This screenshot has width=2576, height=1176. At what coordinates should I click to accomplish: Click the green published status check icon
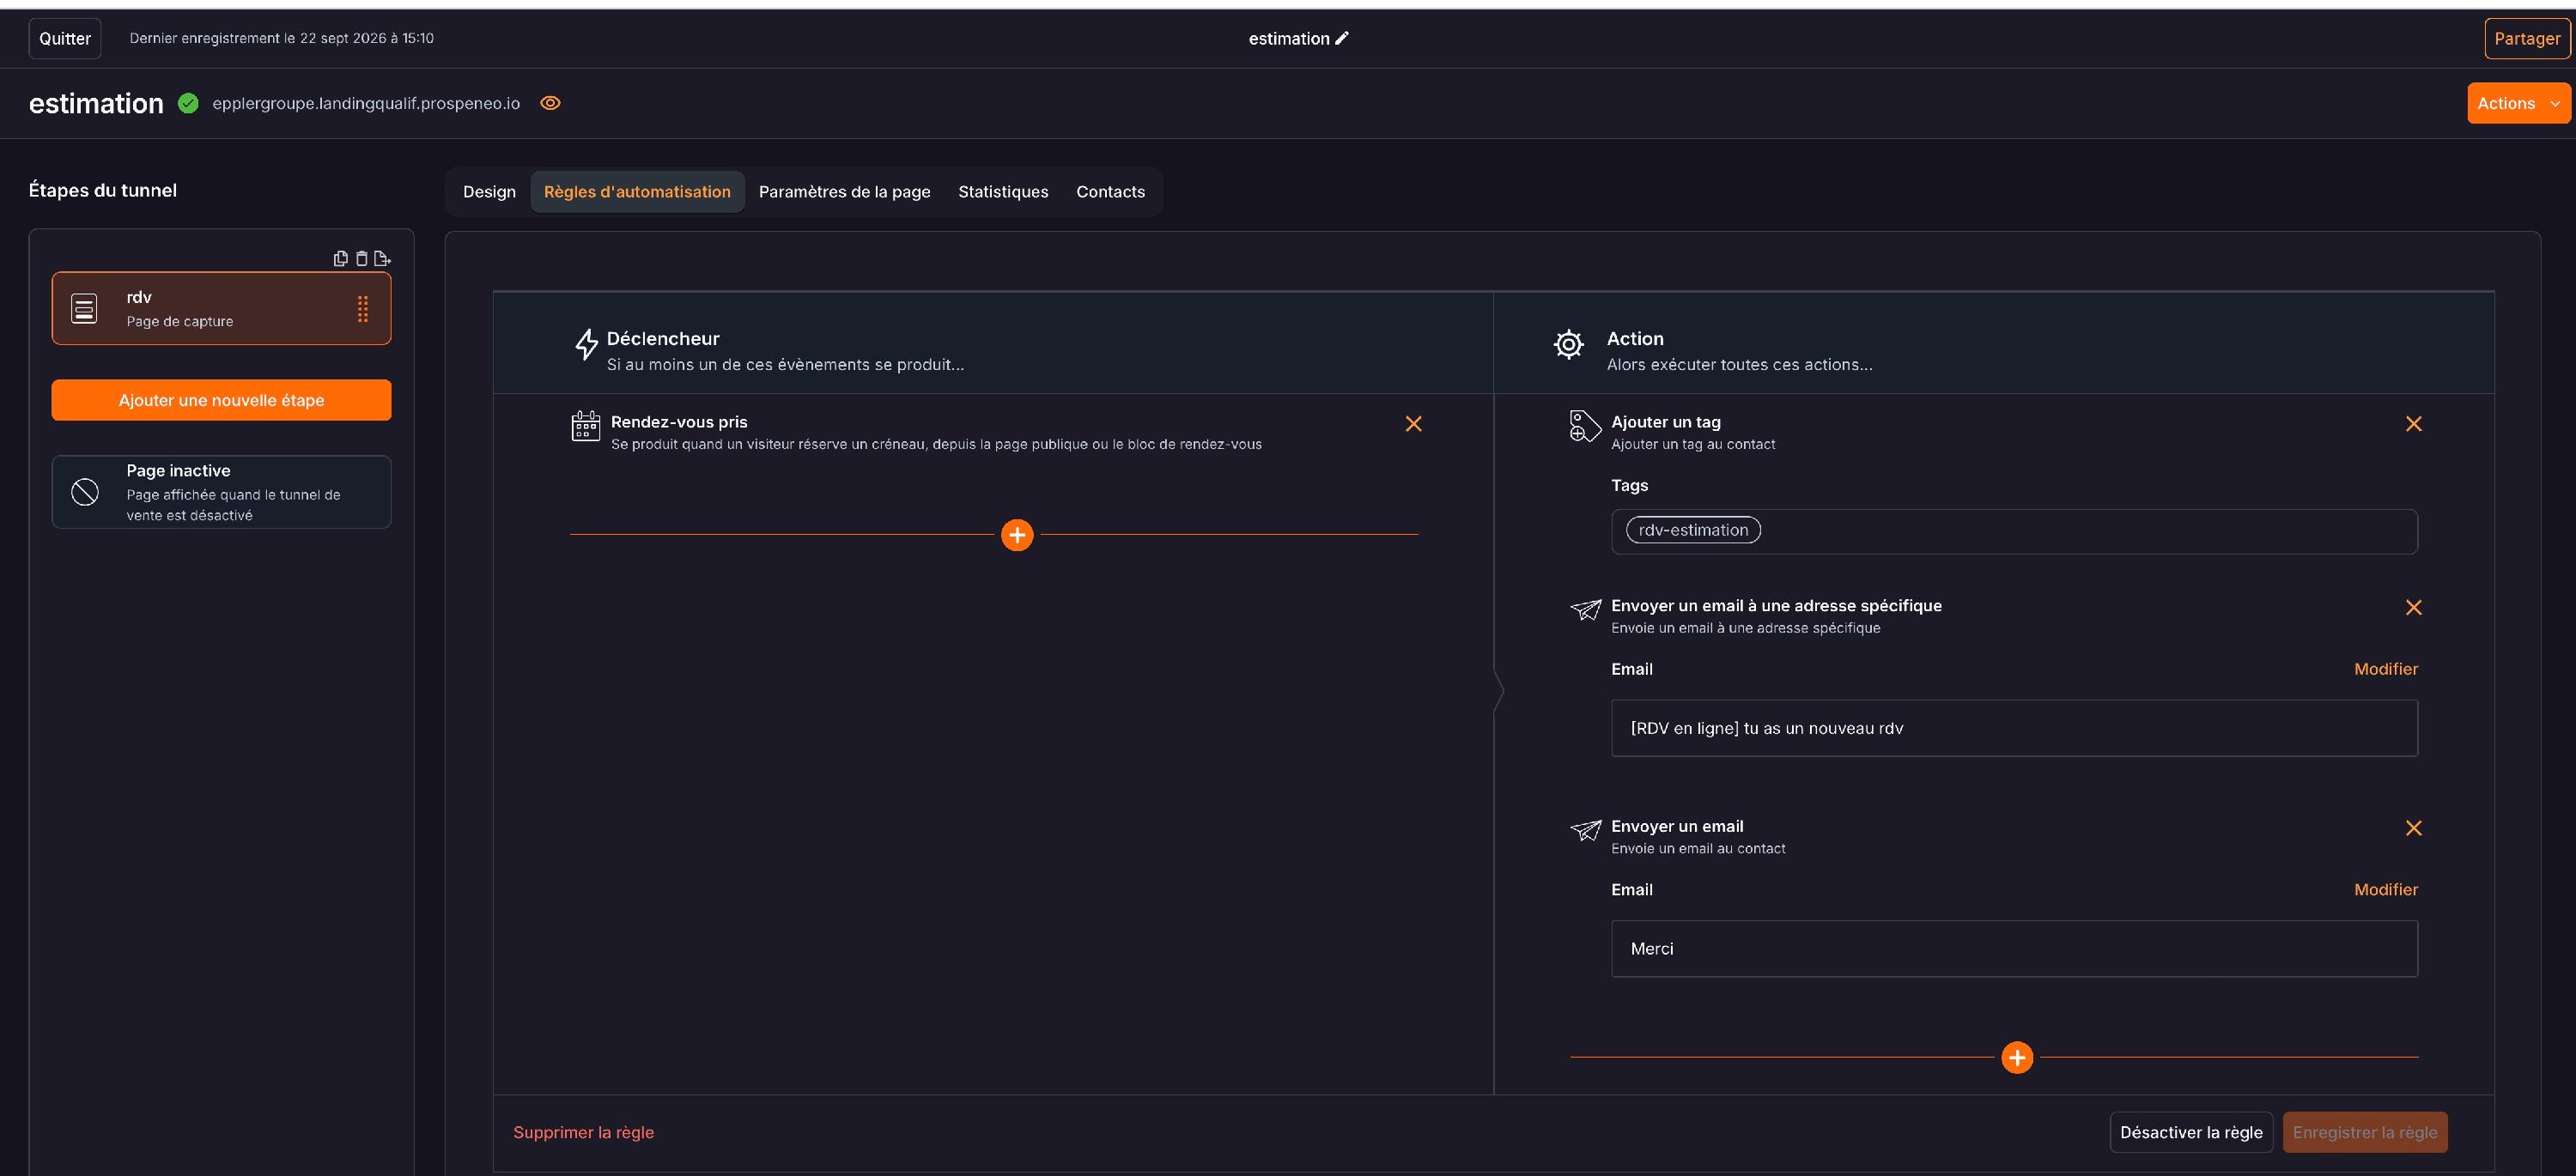[188, 103]
